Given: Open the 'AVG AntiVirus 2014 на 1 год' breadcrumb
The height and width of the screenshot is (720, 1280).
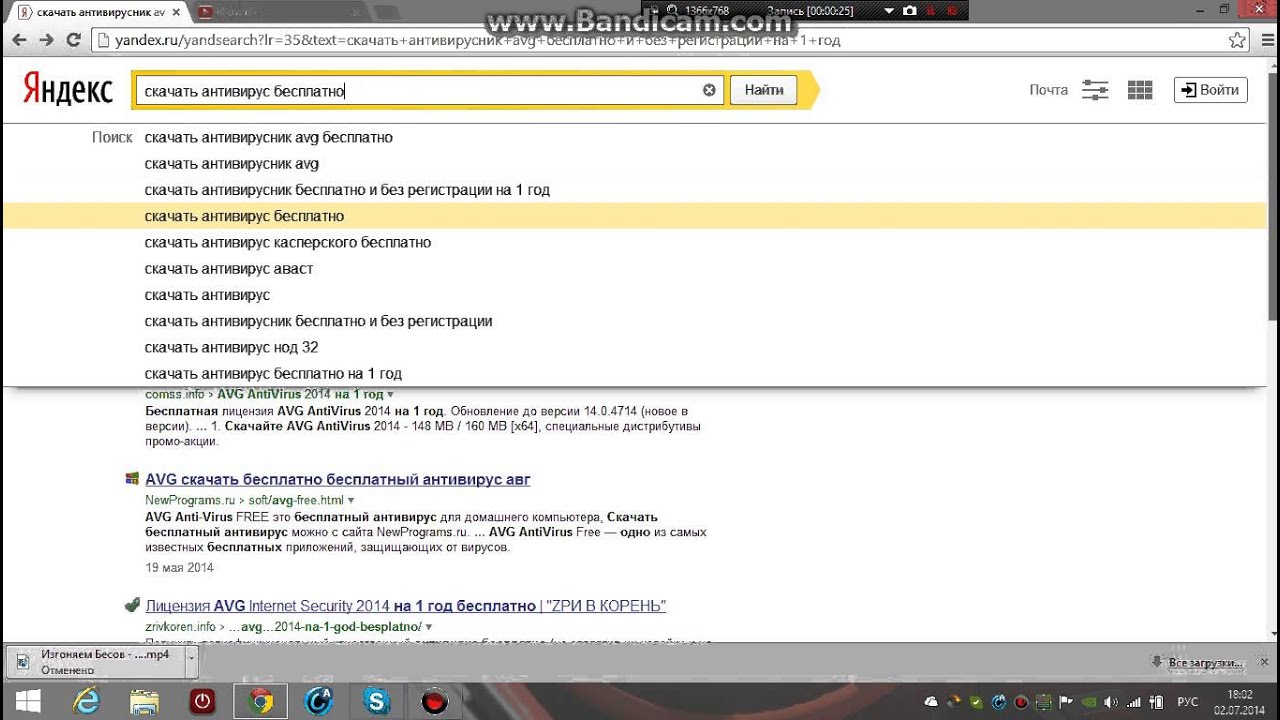Looking at the screenshot, I should 300,395.
